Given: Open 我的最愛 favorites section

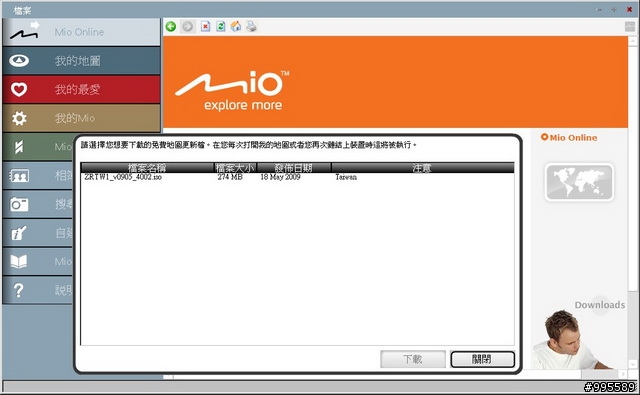Looking at the screenshot, I should coord(81,89).
